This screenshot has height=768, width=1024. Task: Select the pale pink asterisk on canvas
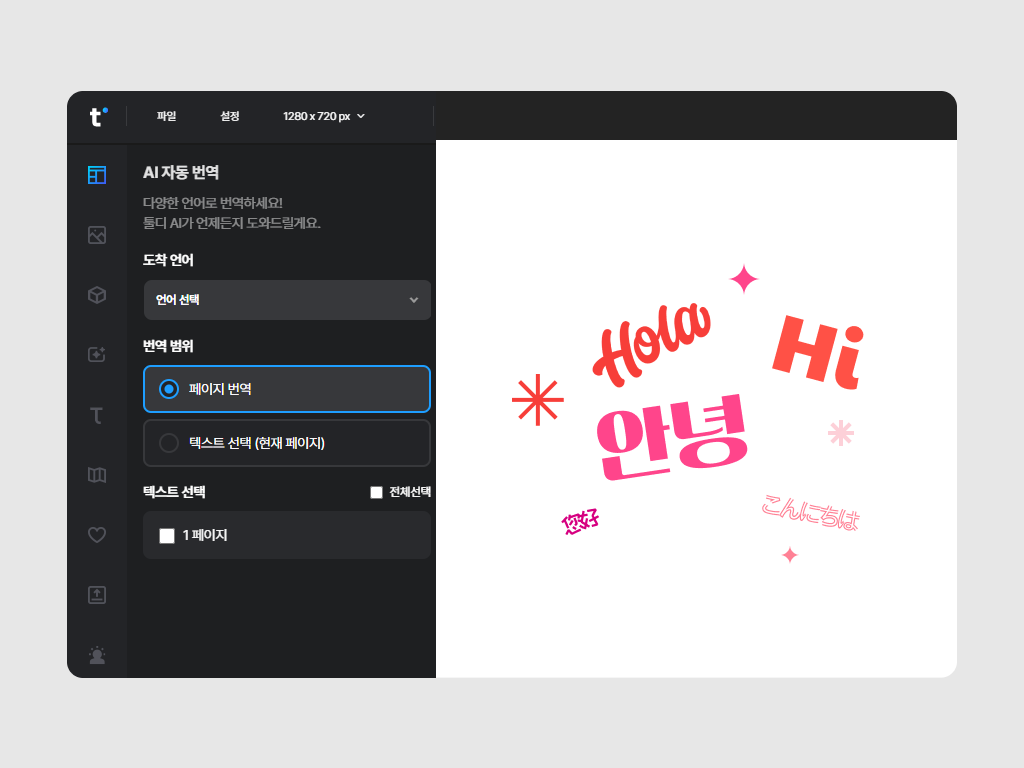pos(840,433)
